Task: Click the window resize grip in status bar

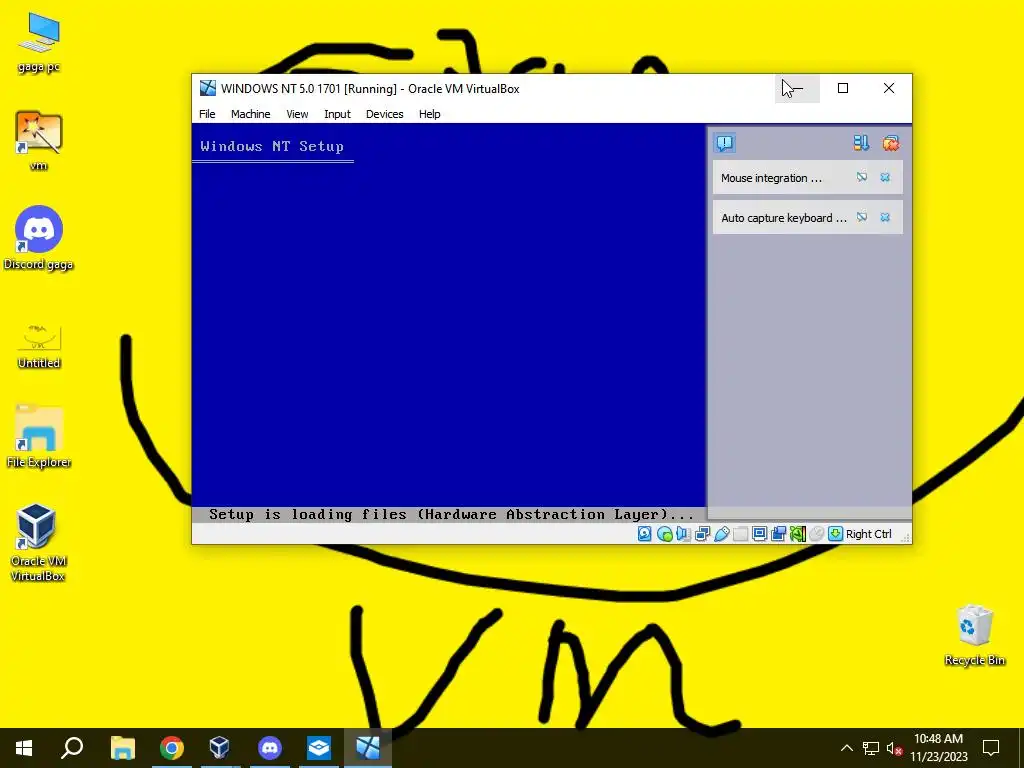Action: (x=905, y=537)
